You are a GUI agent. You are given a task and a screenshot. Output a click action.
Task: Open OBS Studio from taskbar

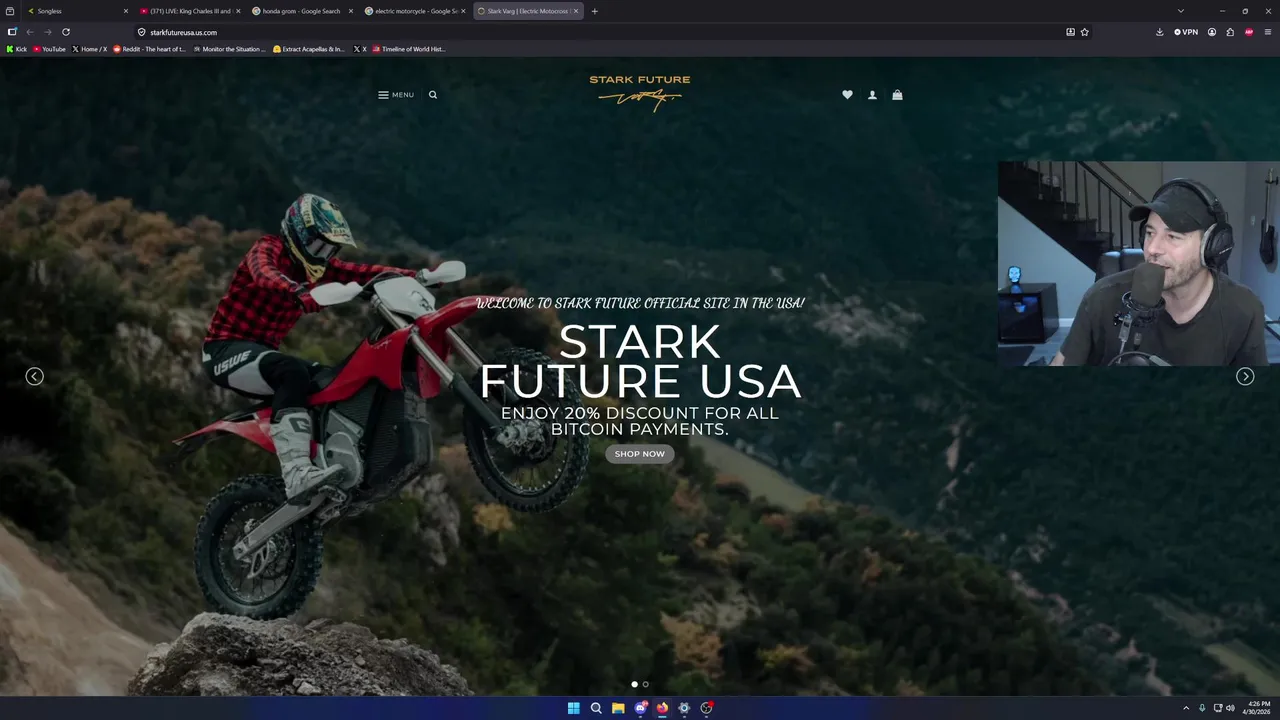pyautogui.click(x=706, y=708)
